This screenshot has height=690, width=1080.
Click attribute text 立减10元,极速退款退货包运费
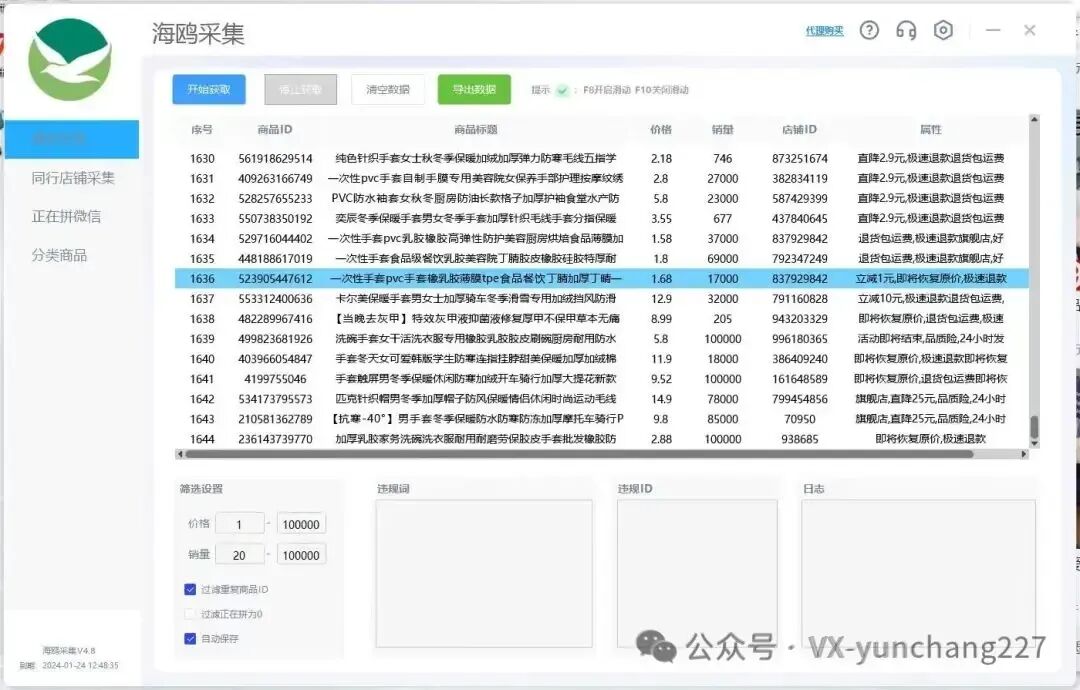(931, 298)
